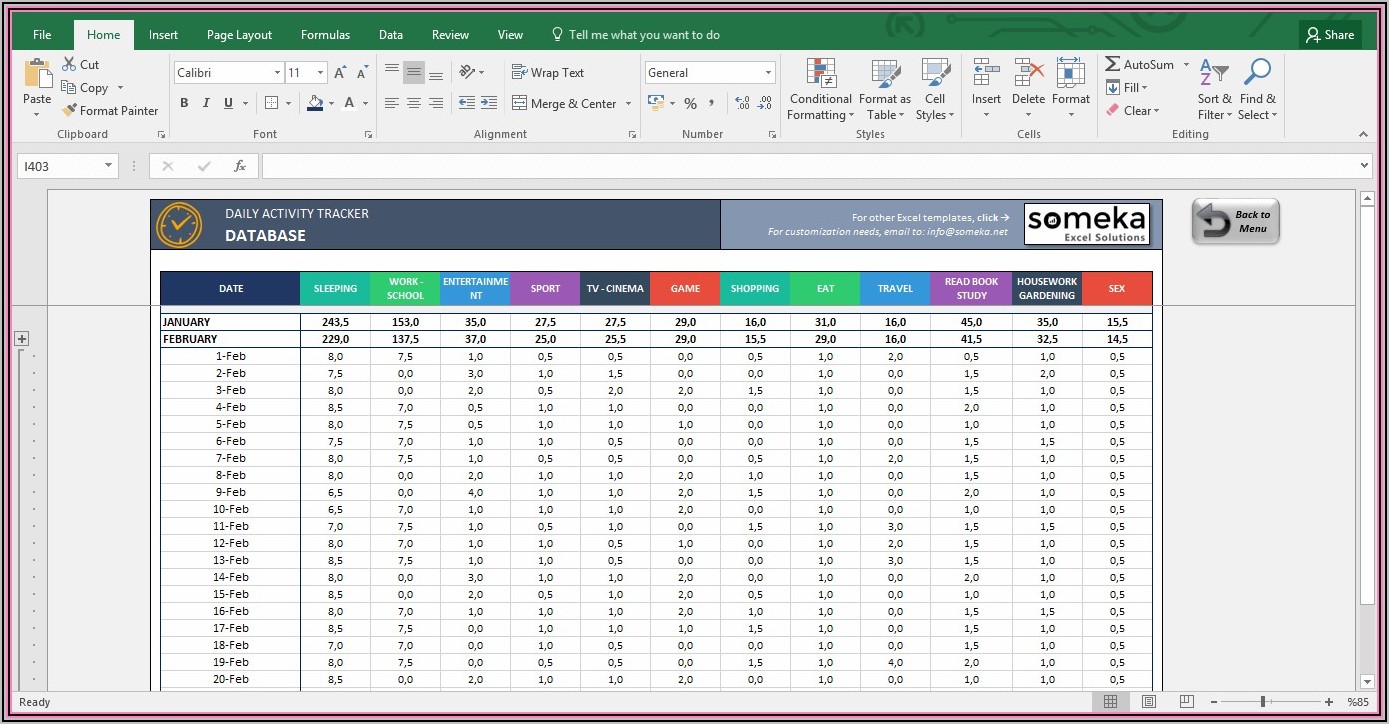This screenshot has height=724, width=1389.
Task: Click the Find & Select magnifier
Action: 1257,90
